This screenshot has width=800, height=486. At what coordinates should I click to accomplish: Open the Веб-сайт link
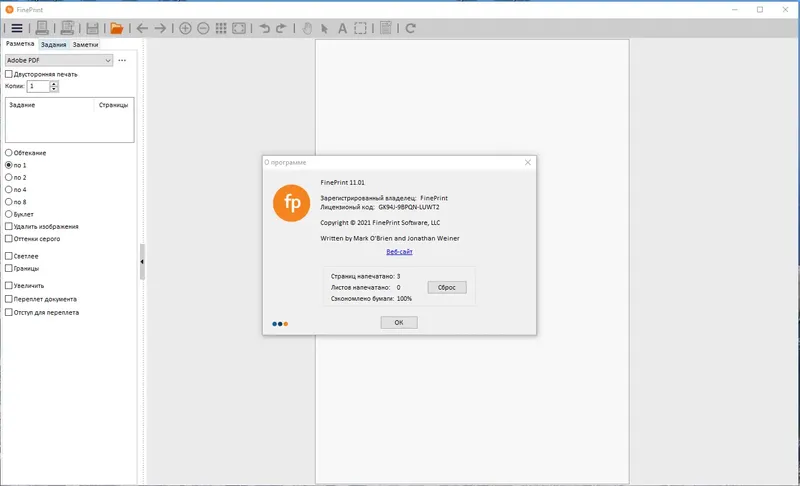(399, 252)
